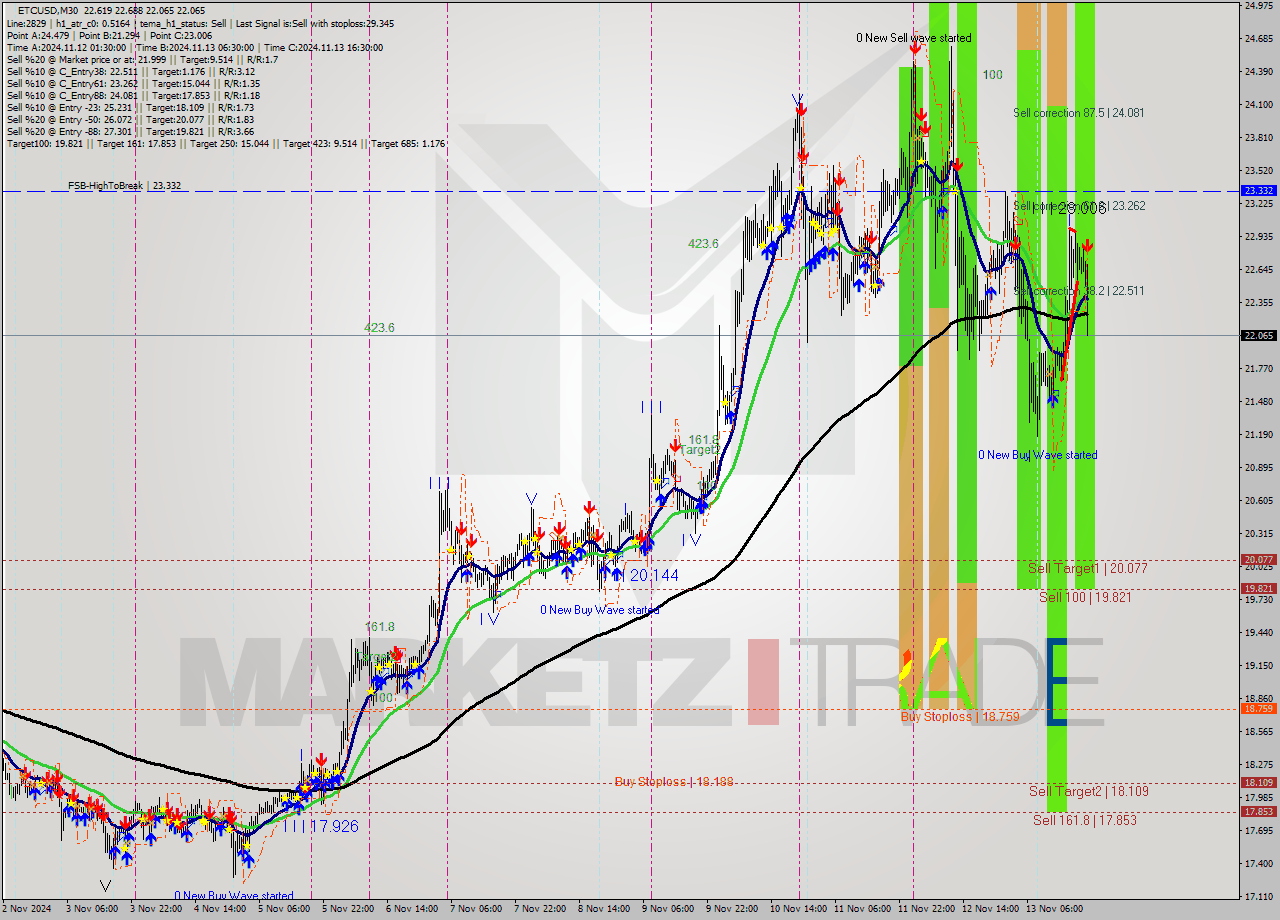
Task: Click the red sell arrow at the 24.6 peak
Action: click(915, 47)
